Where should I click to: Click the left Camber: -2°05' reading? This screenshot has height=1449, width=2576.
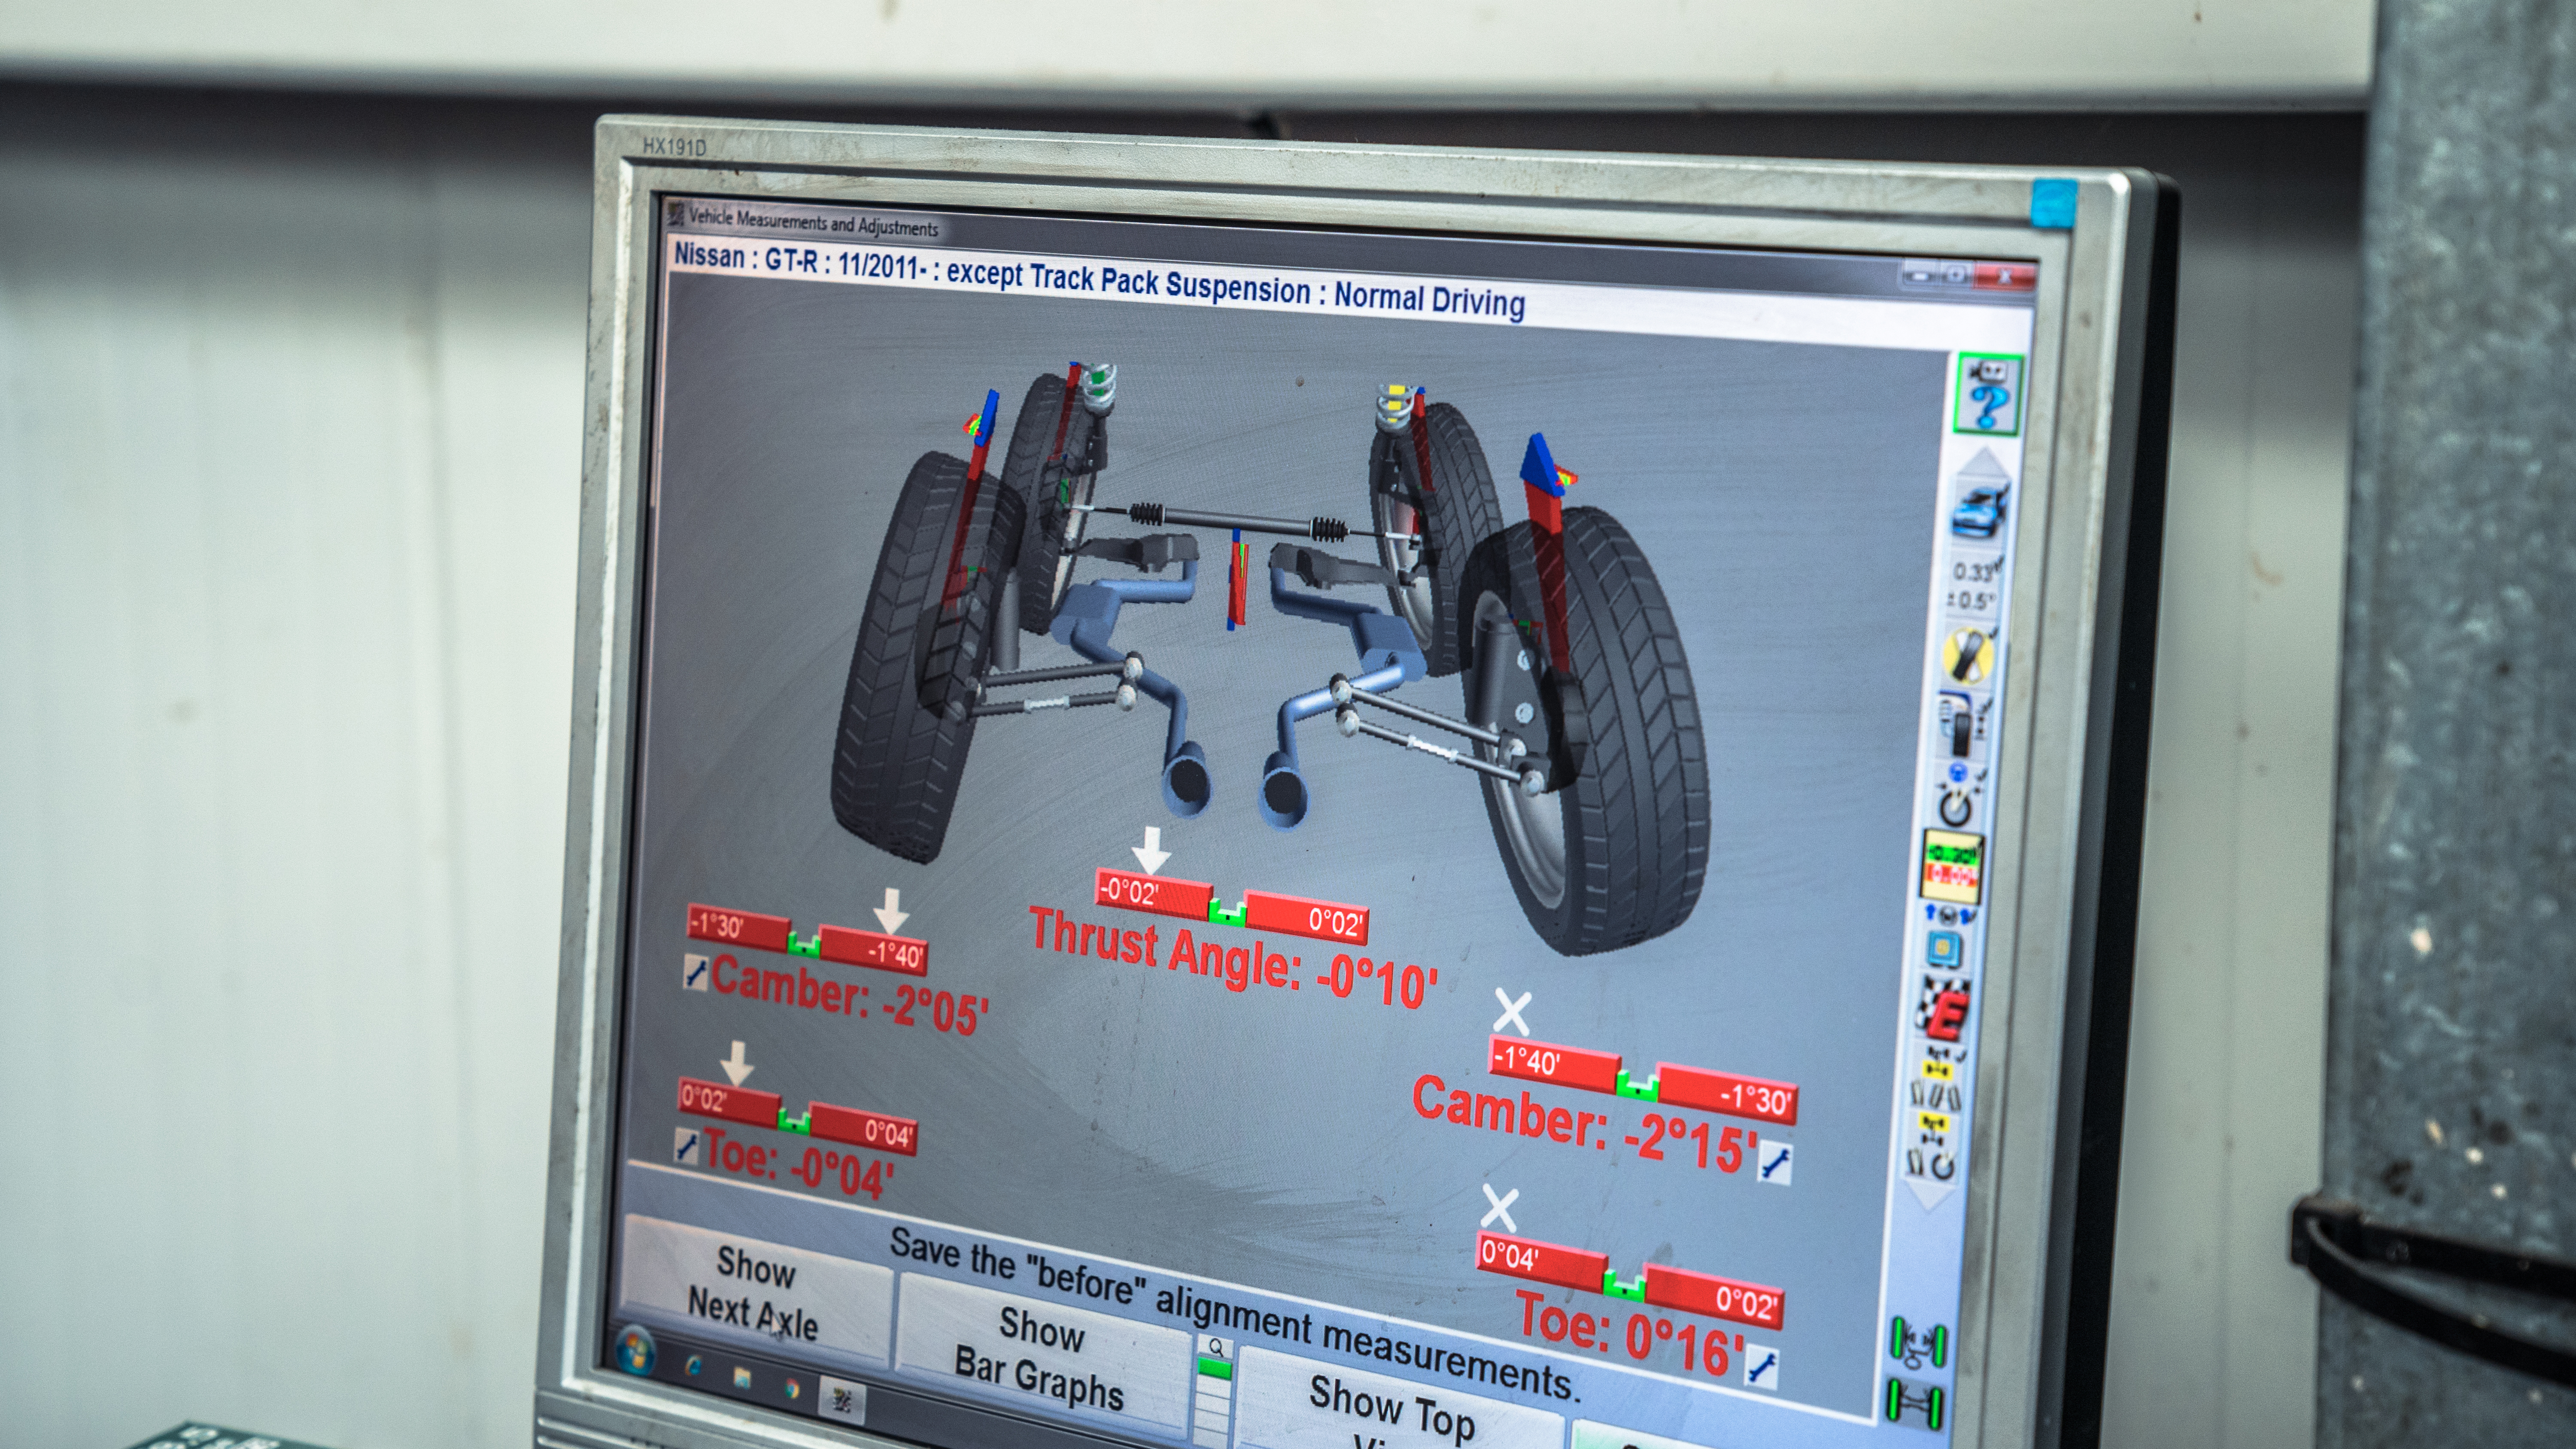[850, 995]
